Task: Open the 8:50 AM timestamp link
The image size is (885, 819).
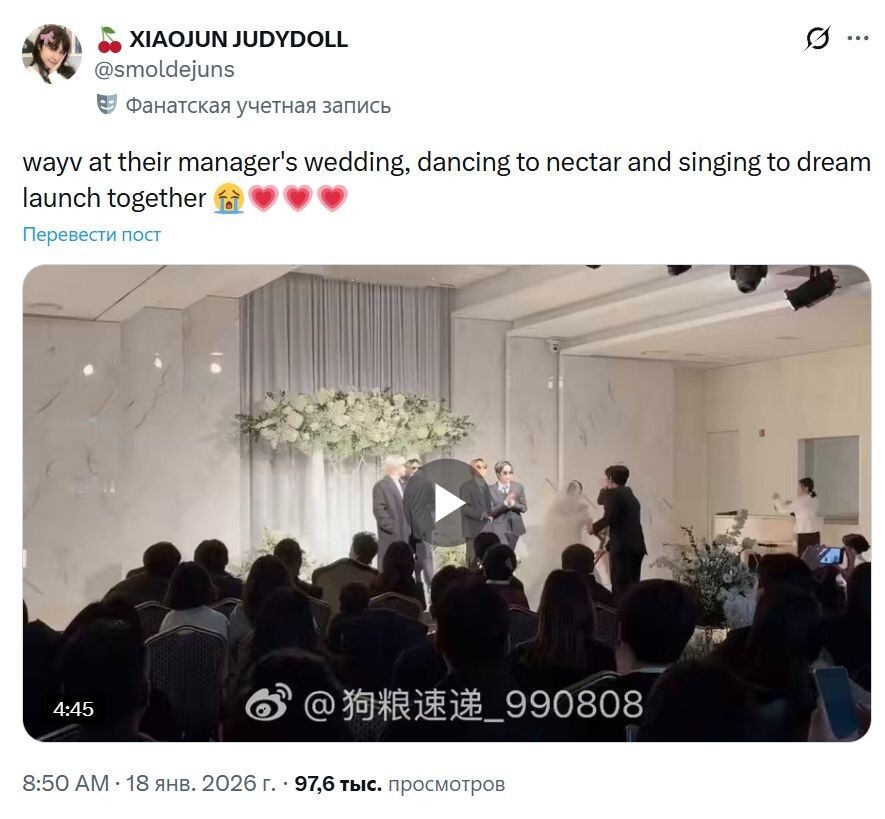Action: click(65, 783)
